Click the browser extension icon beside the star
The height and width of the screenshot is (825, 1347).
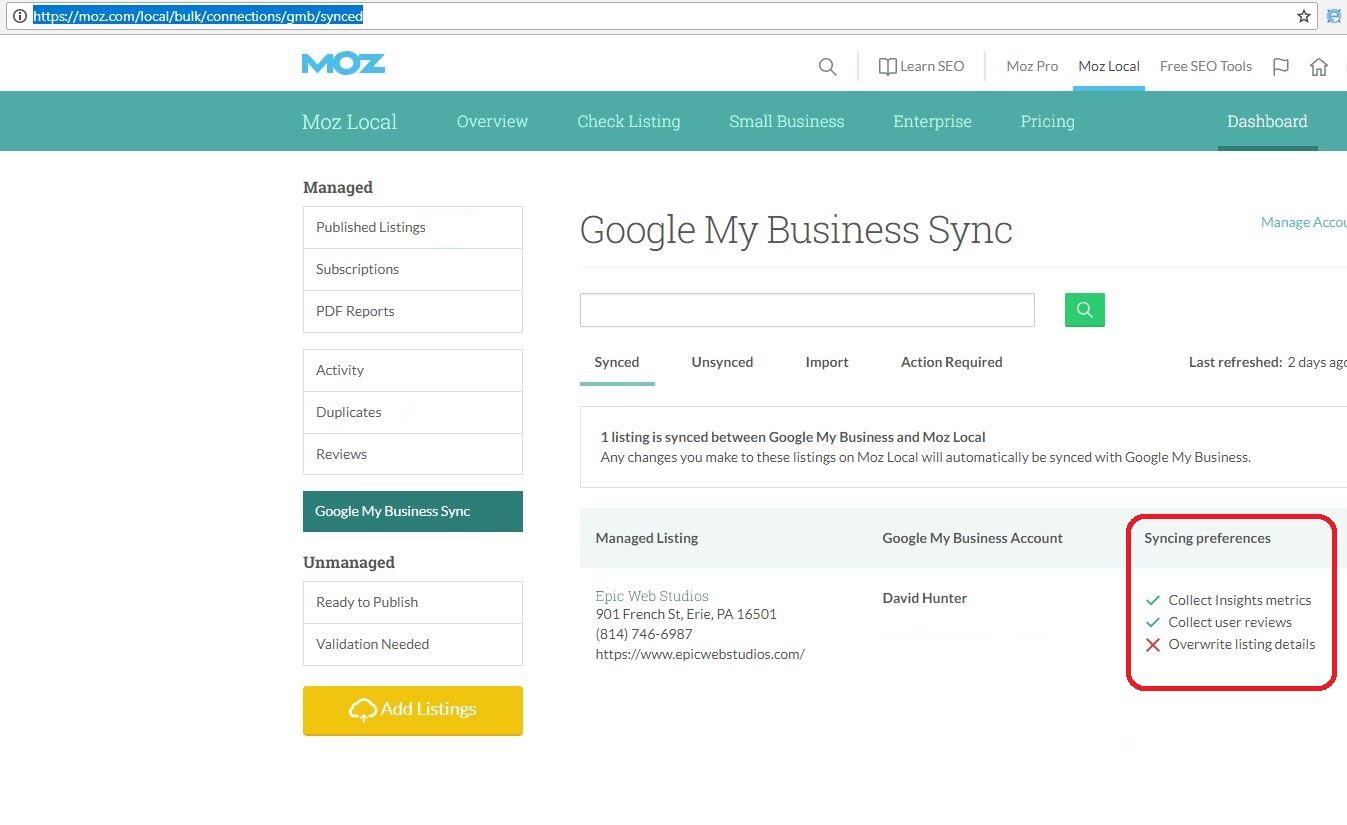click(1334, 16)
